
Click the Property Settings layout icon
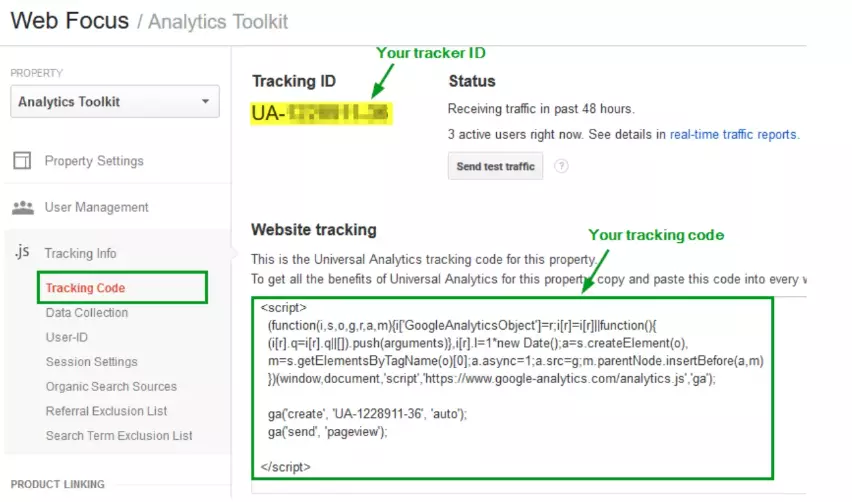click(x=22, y=161)
